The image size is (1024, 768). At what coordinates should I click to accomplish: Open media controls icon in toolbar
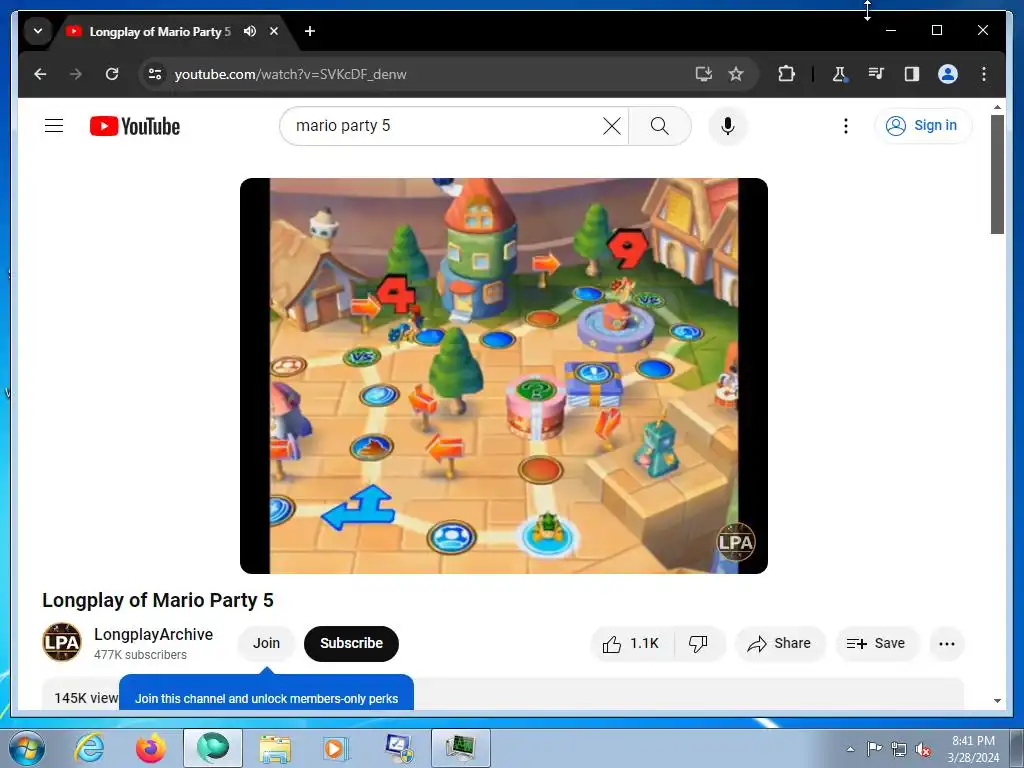[876, 74]
